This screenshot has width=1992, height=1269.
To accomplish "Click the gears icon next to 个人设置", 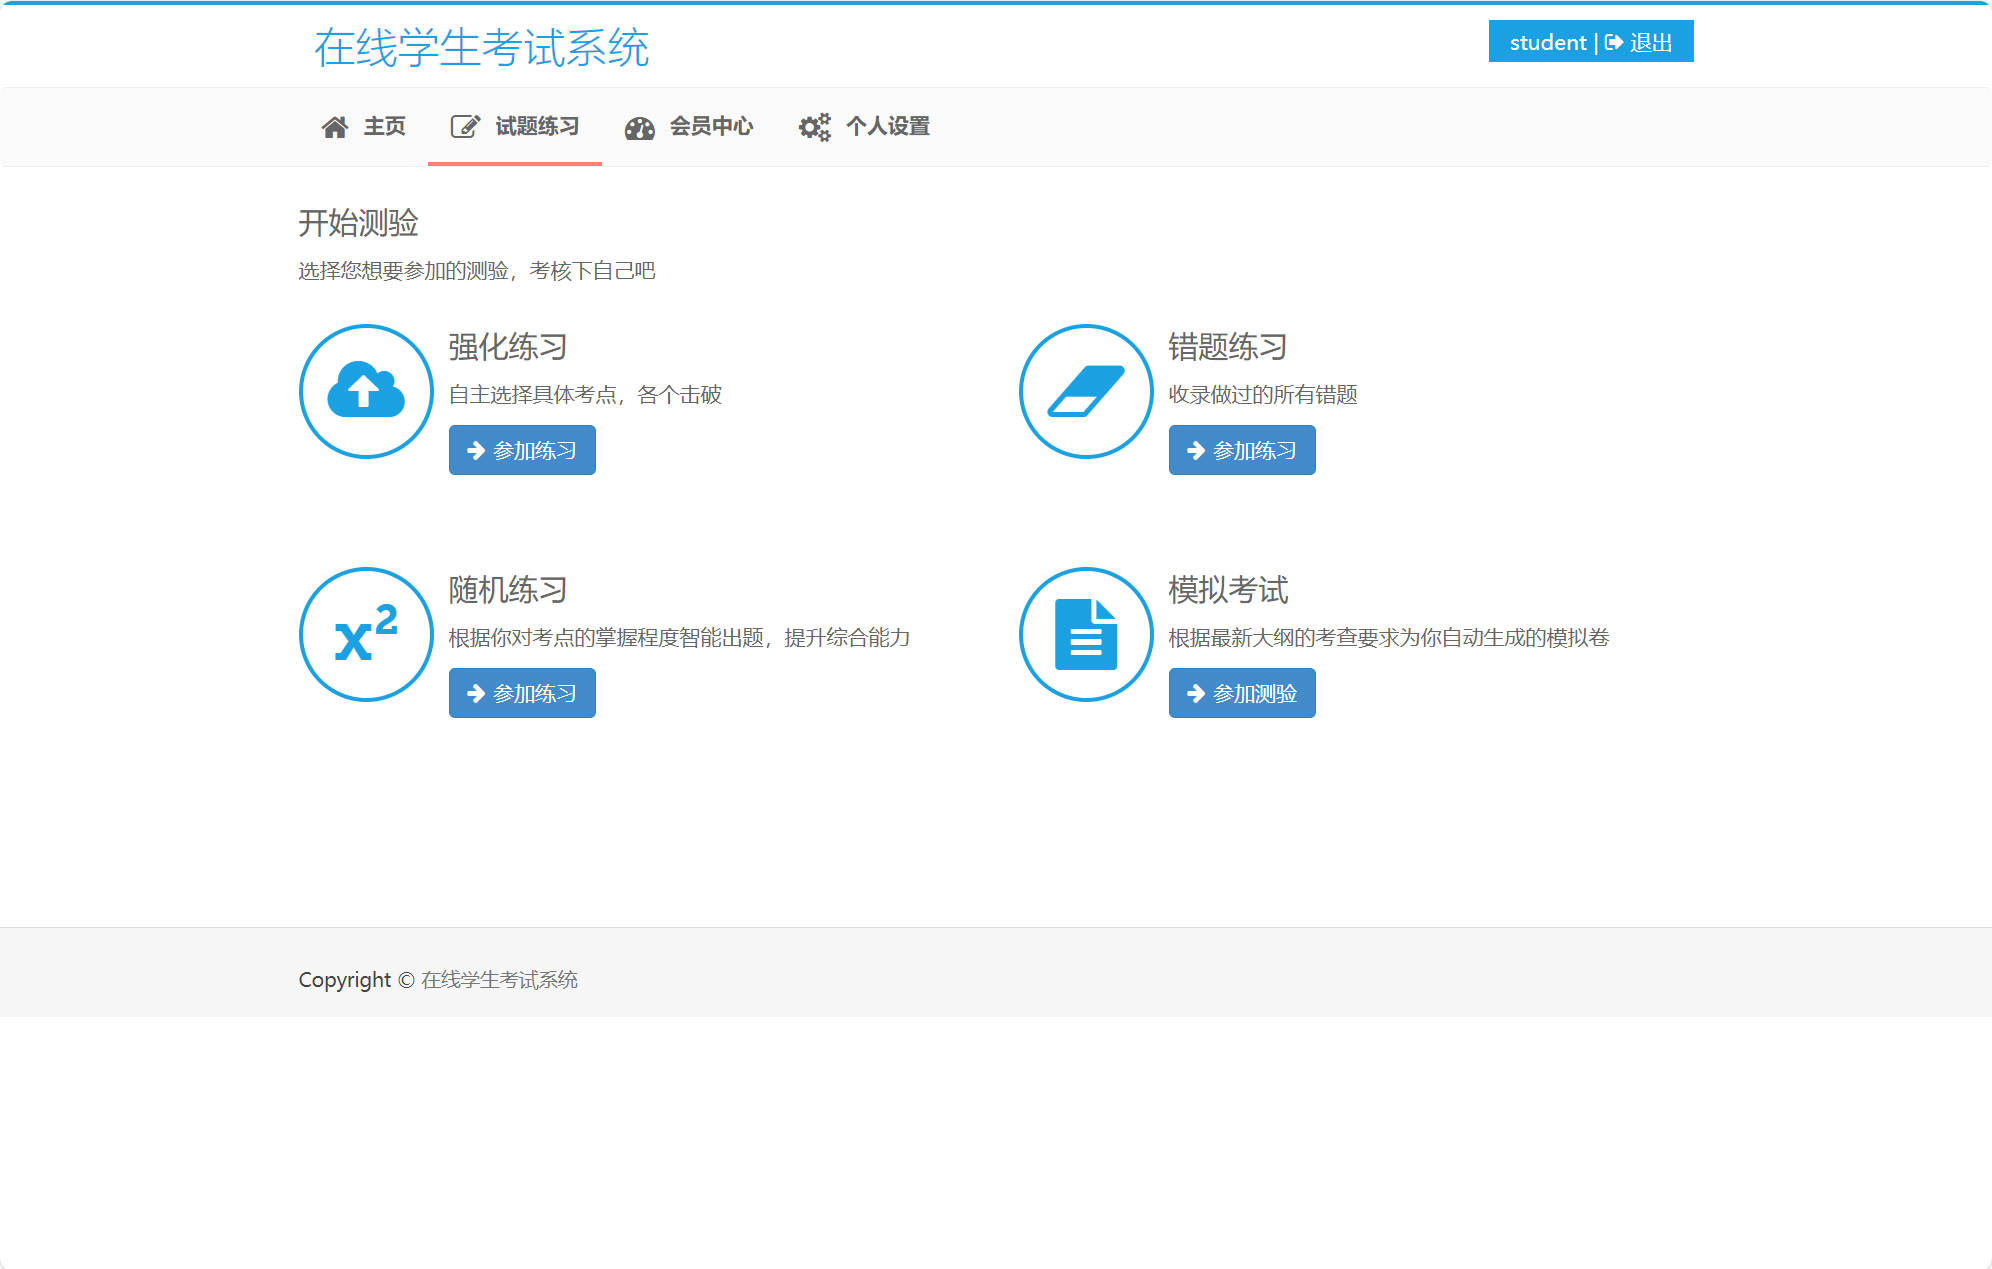I will (x=814, y=126).
